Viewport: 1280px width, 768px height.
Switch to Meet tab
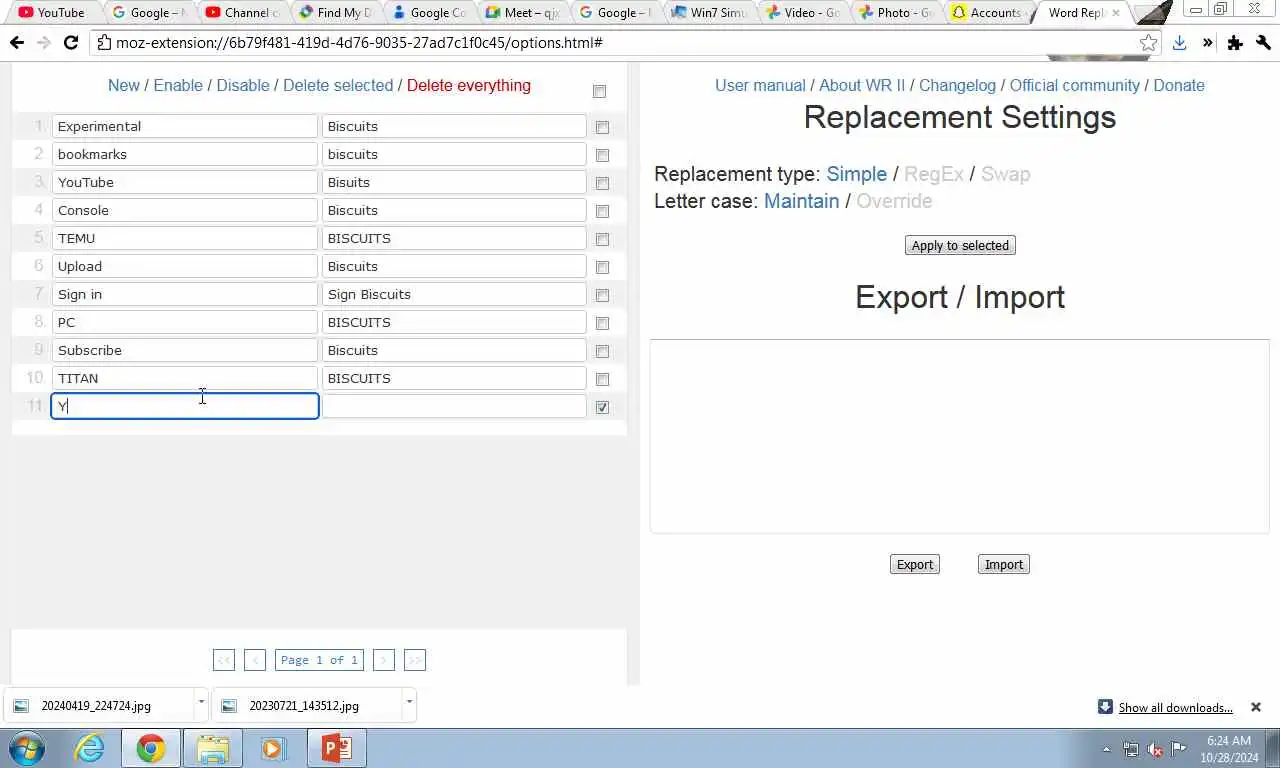[x=523, y=13]
